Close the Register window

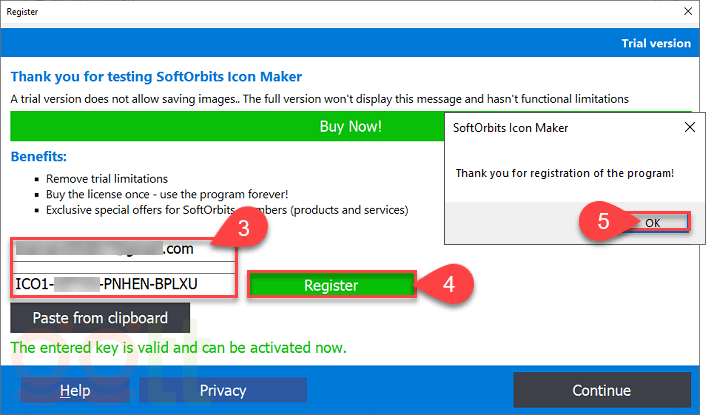(688, 14)
